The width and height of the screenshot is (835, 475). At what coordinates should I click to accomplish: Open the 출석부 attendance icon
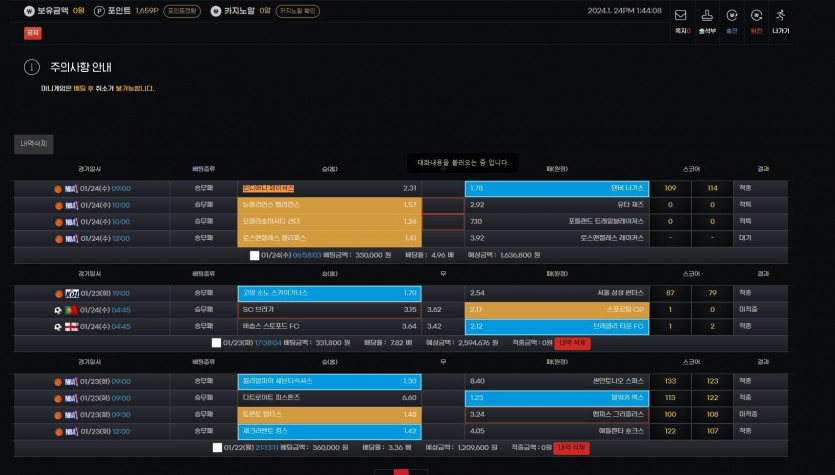point(707,16)
